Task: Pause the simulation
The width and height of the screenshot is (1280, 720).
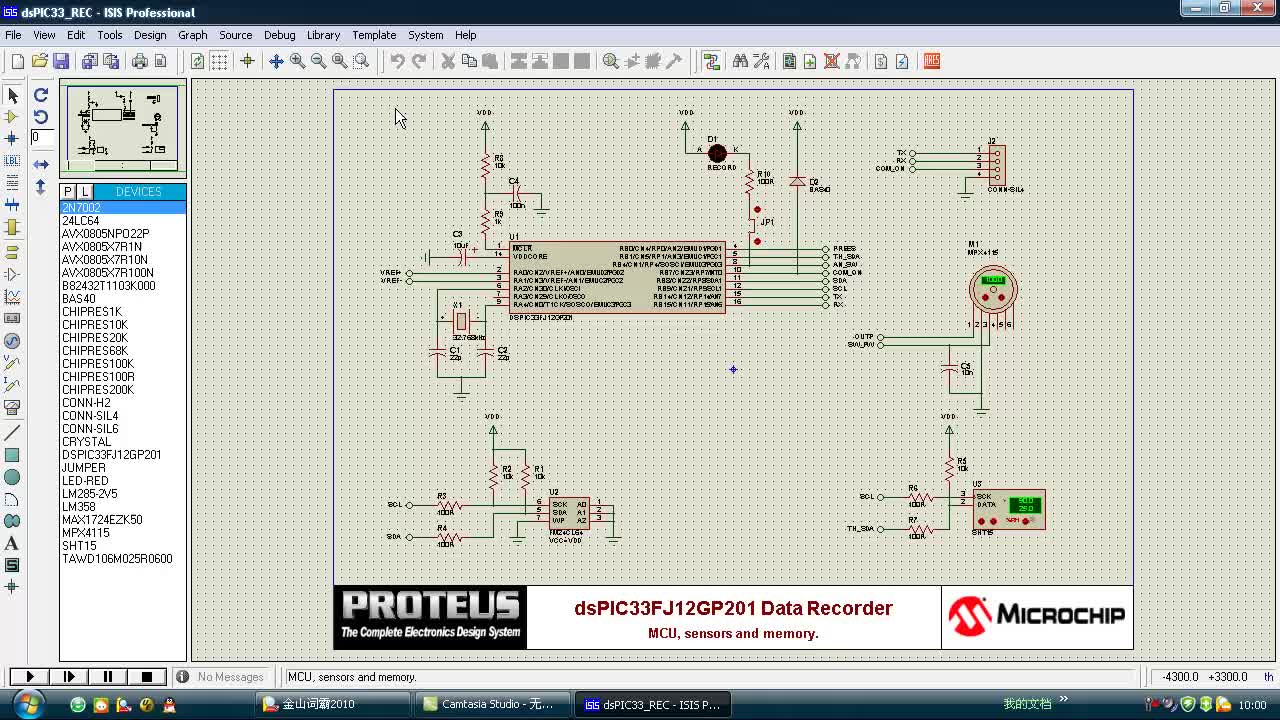Action: [x=108, y=677]
